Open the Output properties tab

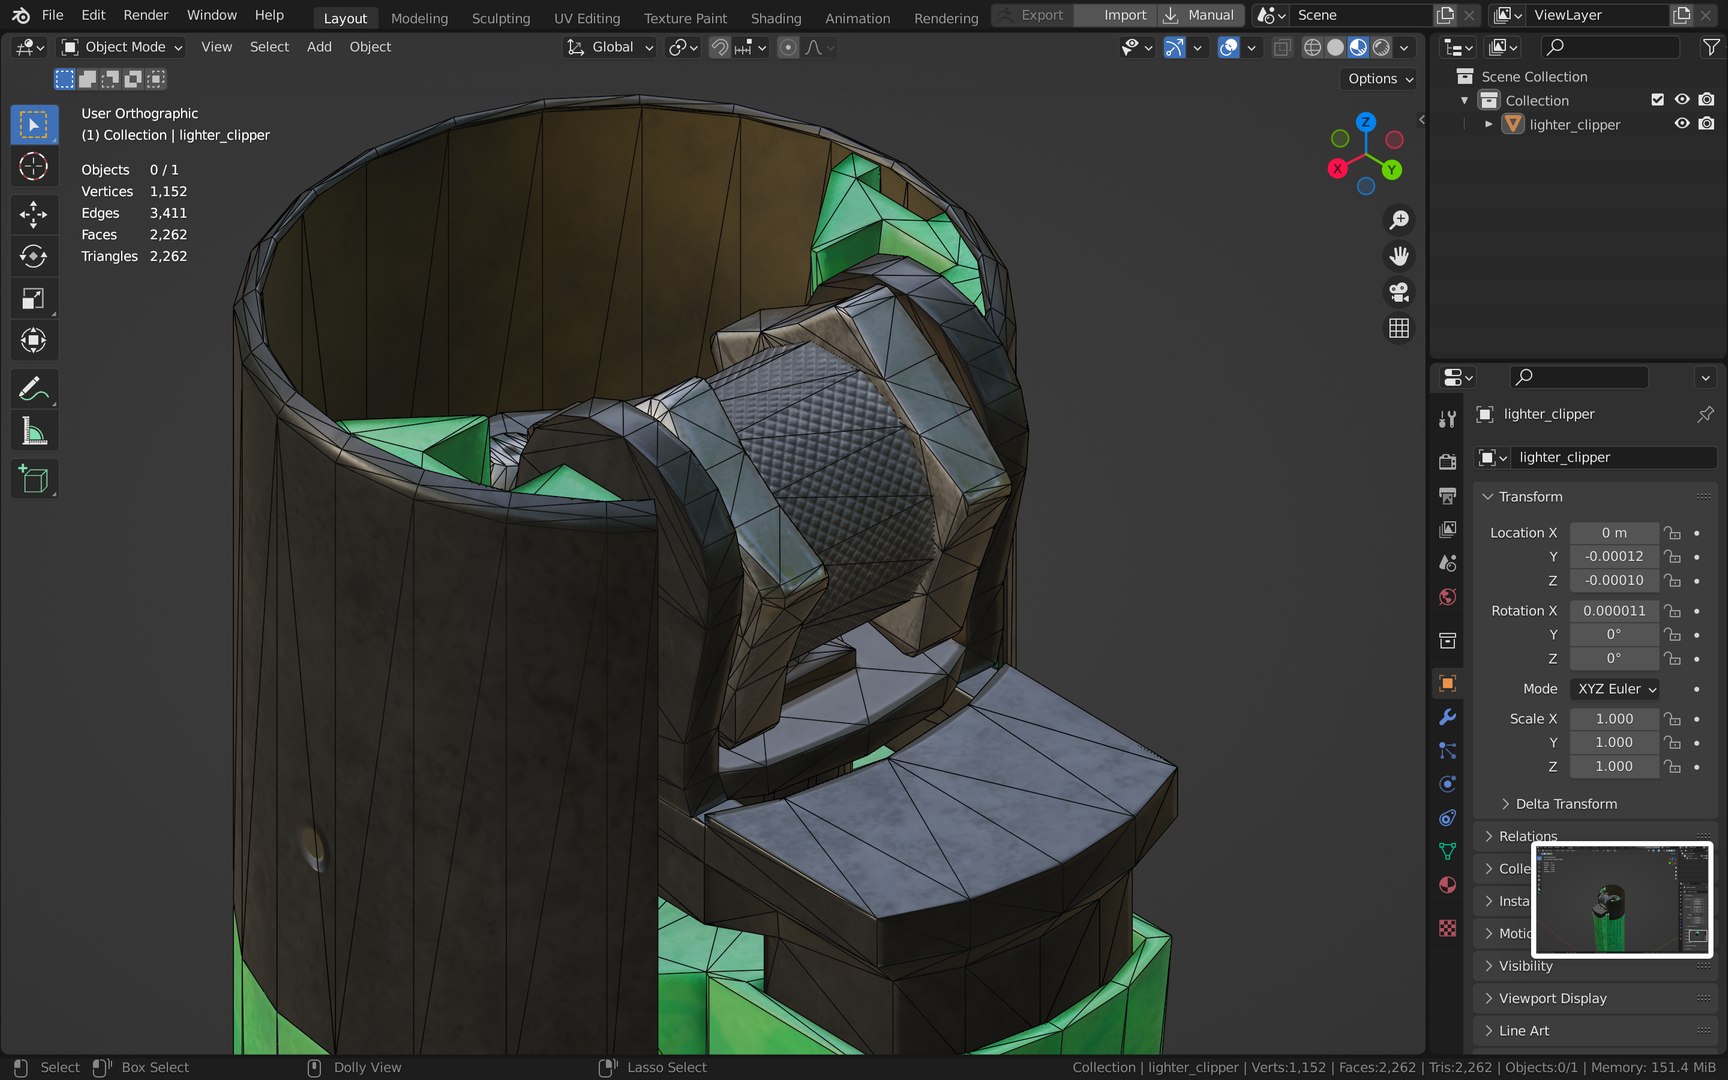(1447, 495)
